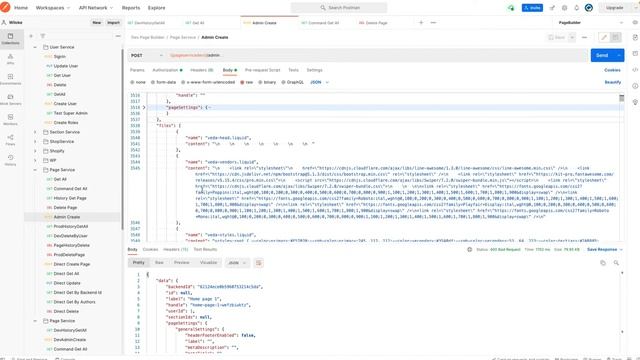640x360 pixels.
Task: Open the Flows sidebar panel
Action: [10, 140]
